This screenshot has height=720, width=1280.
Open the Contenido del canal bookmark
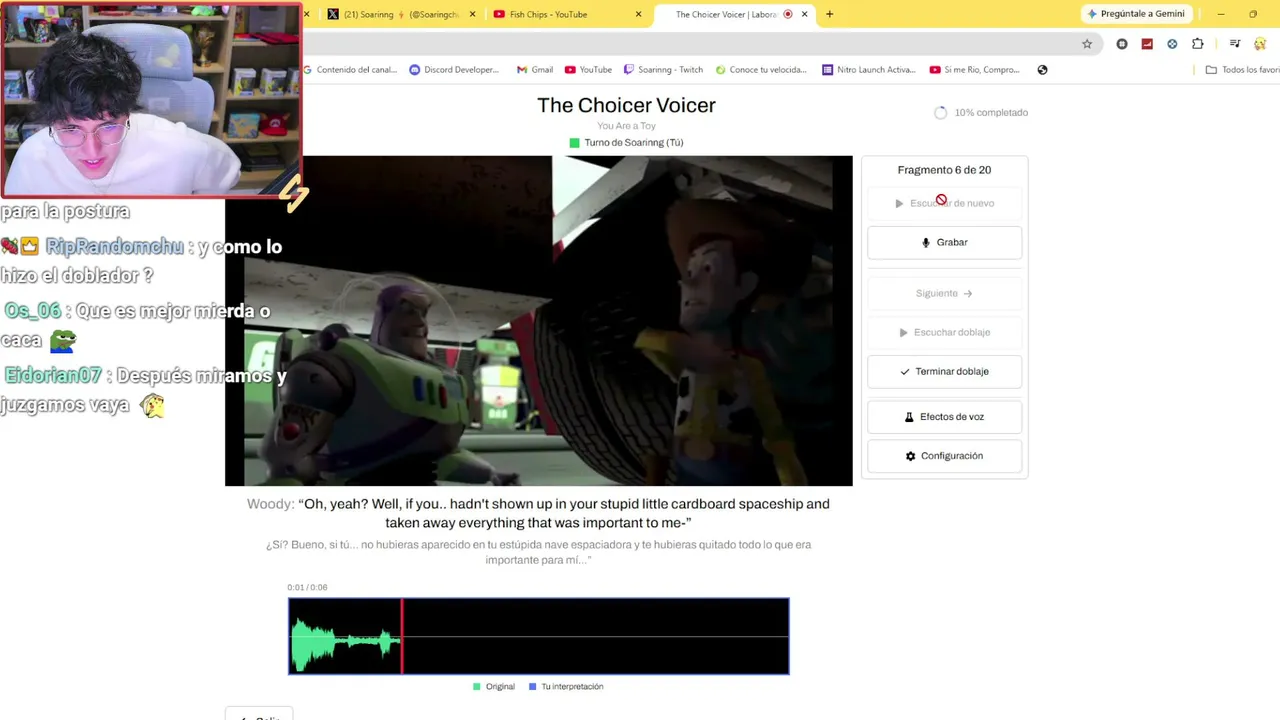tap(350, 70)
